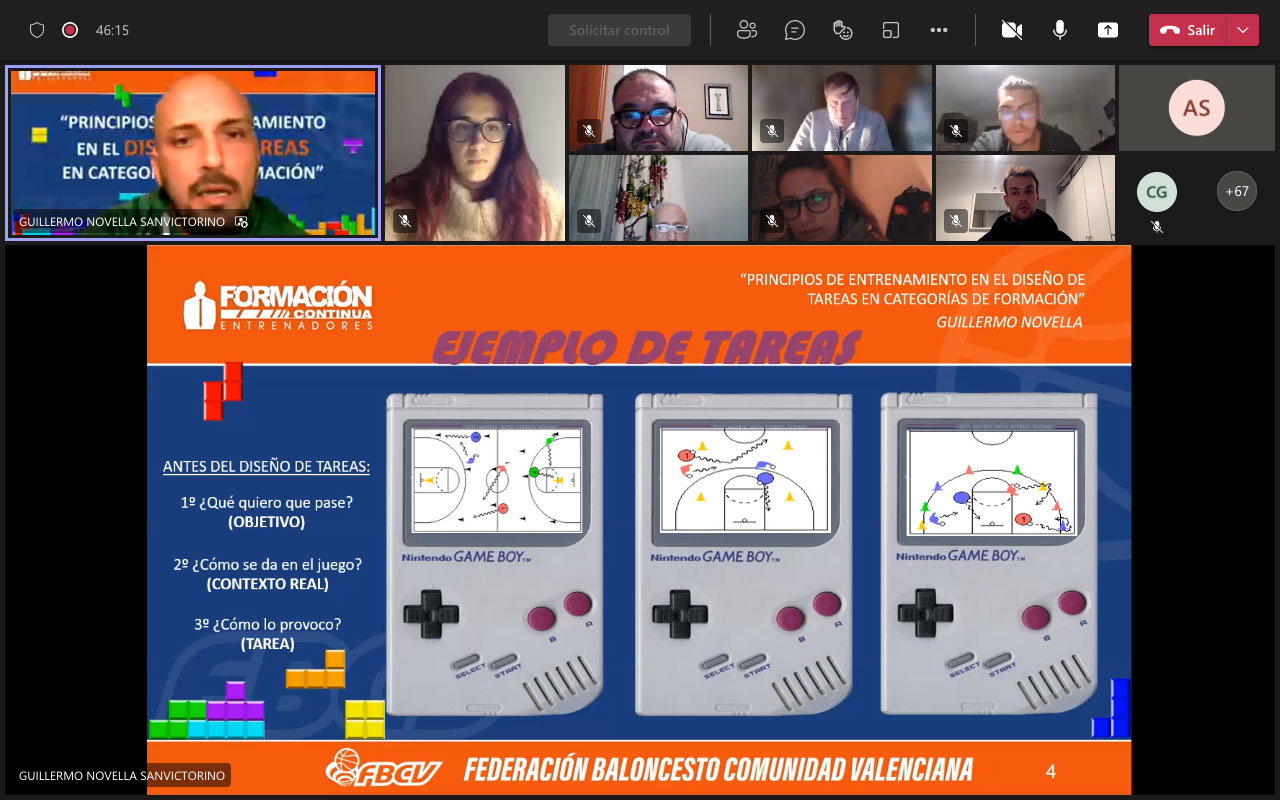Show the +67 additional participants
Viewport: 1280px width, 800px height.
pyautogui.click(x=1237, y=191)
